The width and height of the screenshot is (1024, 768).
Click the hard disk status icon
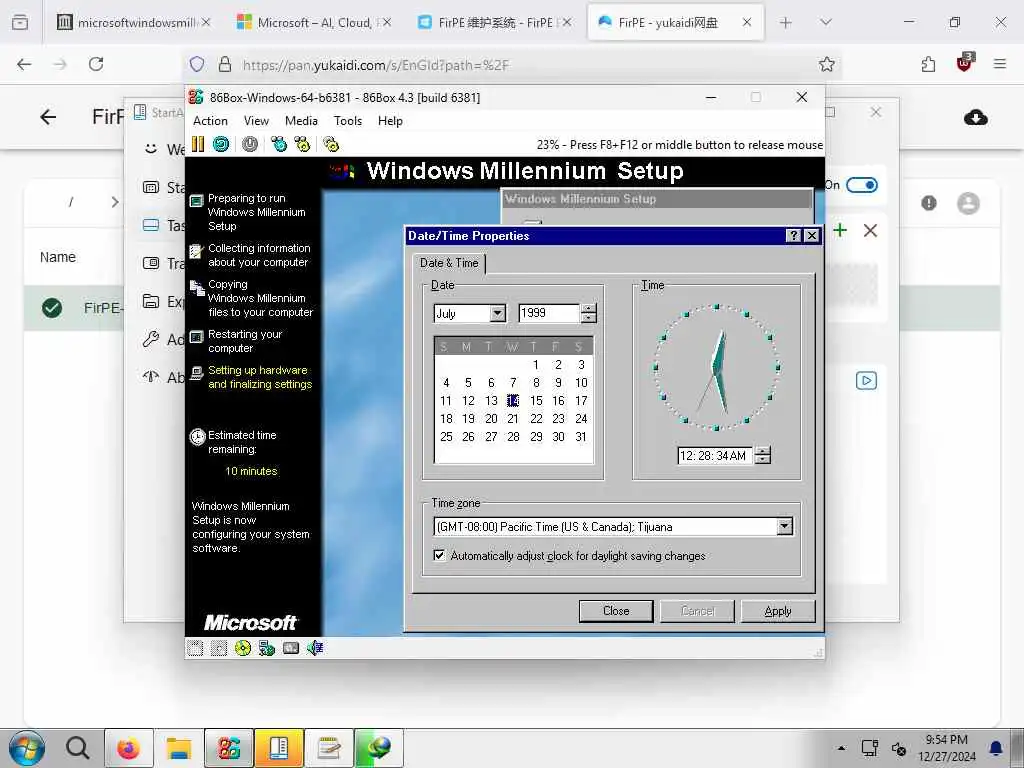coord(291,648)
